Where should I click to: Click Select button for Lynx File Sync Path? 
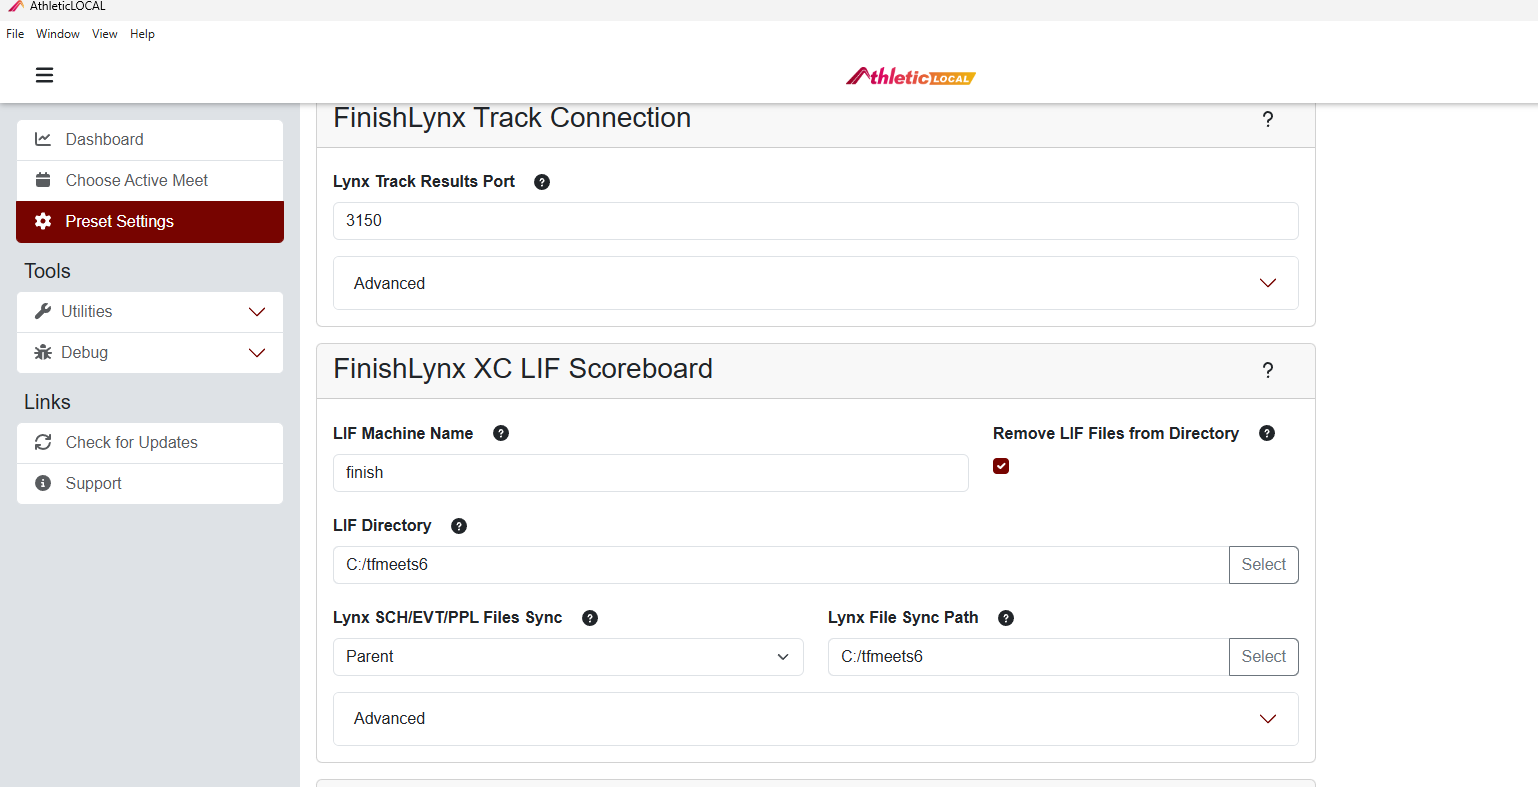tap(1264, 657)
